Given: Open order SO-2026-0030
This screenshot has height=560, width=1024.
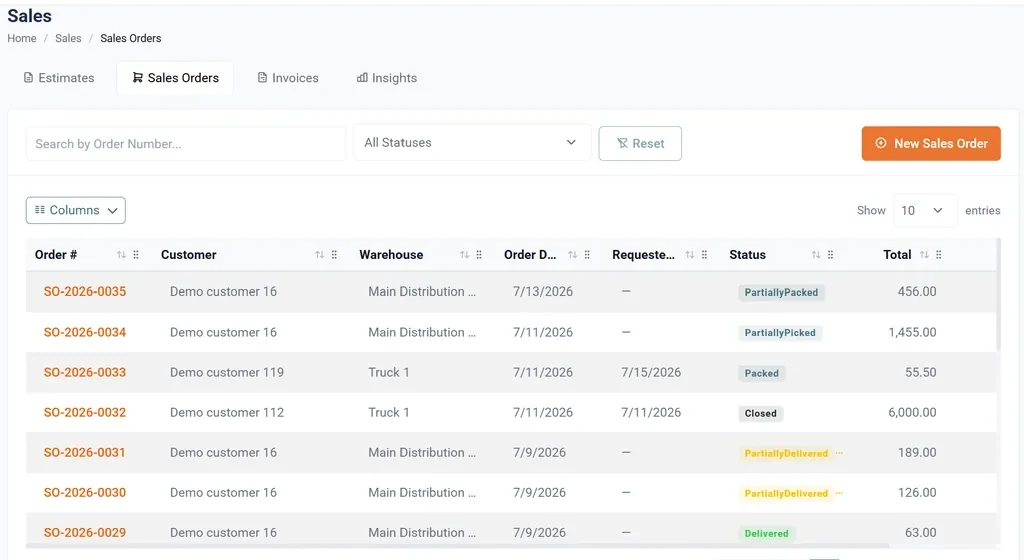Looking at the screenshot, I should point(85,493).
